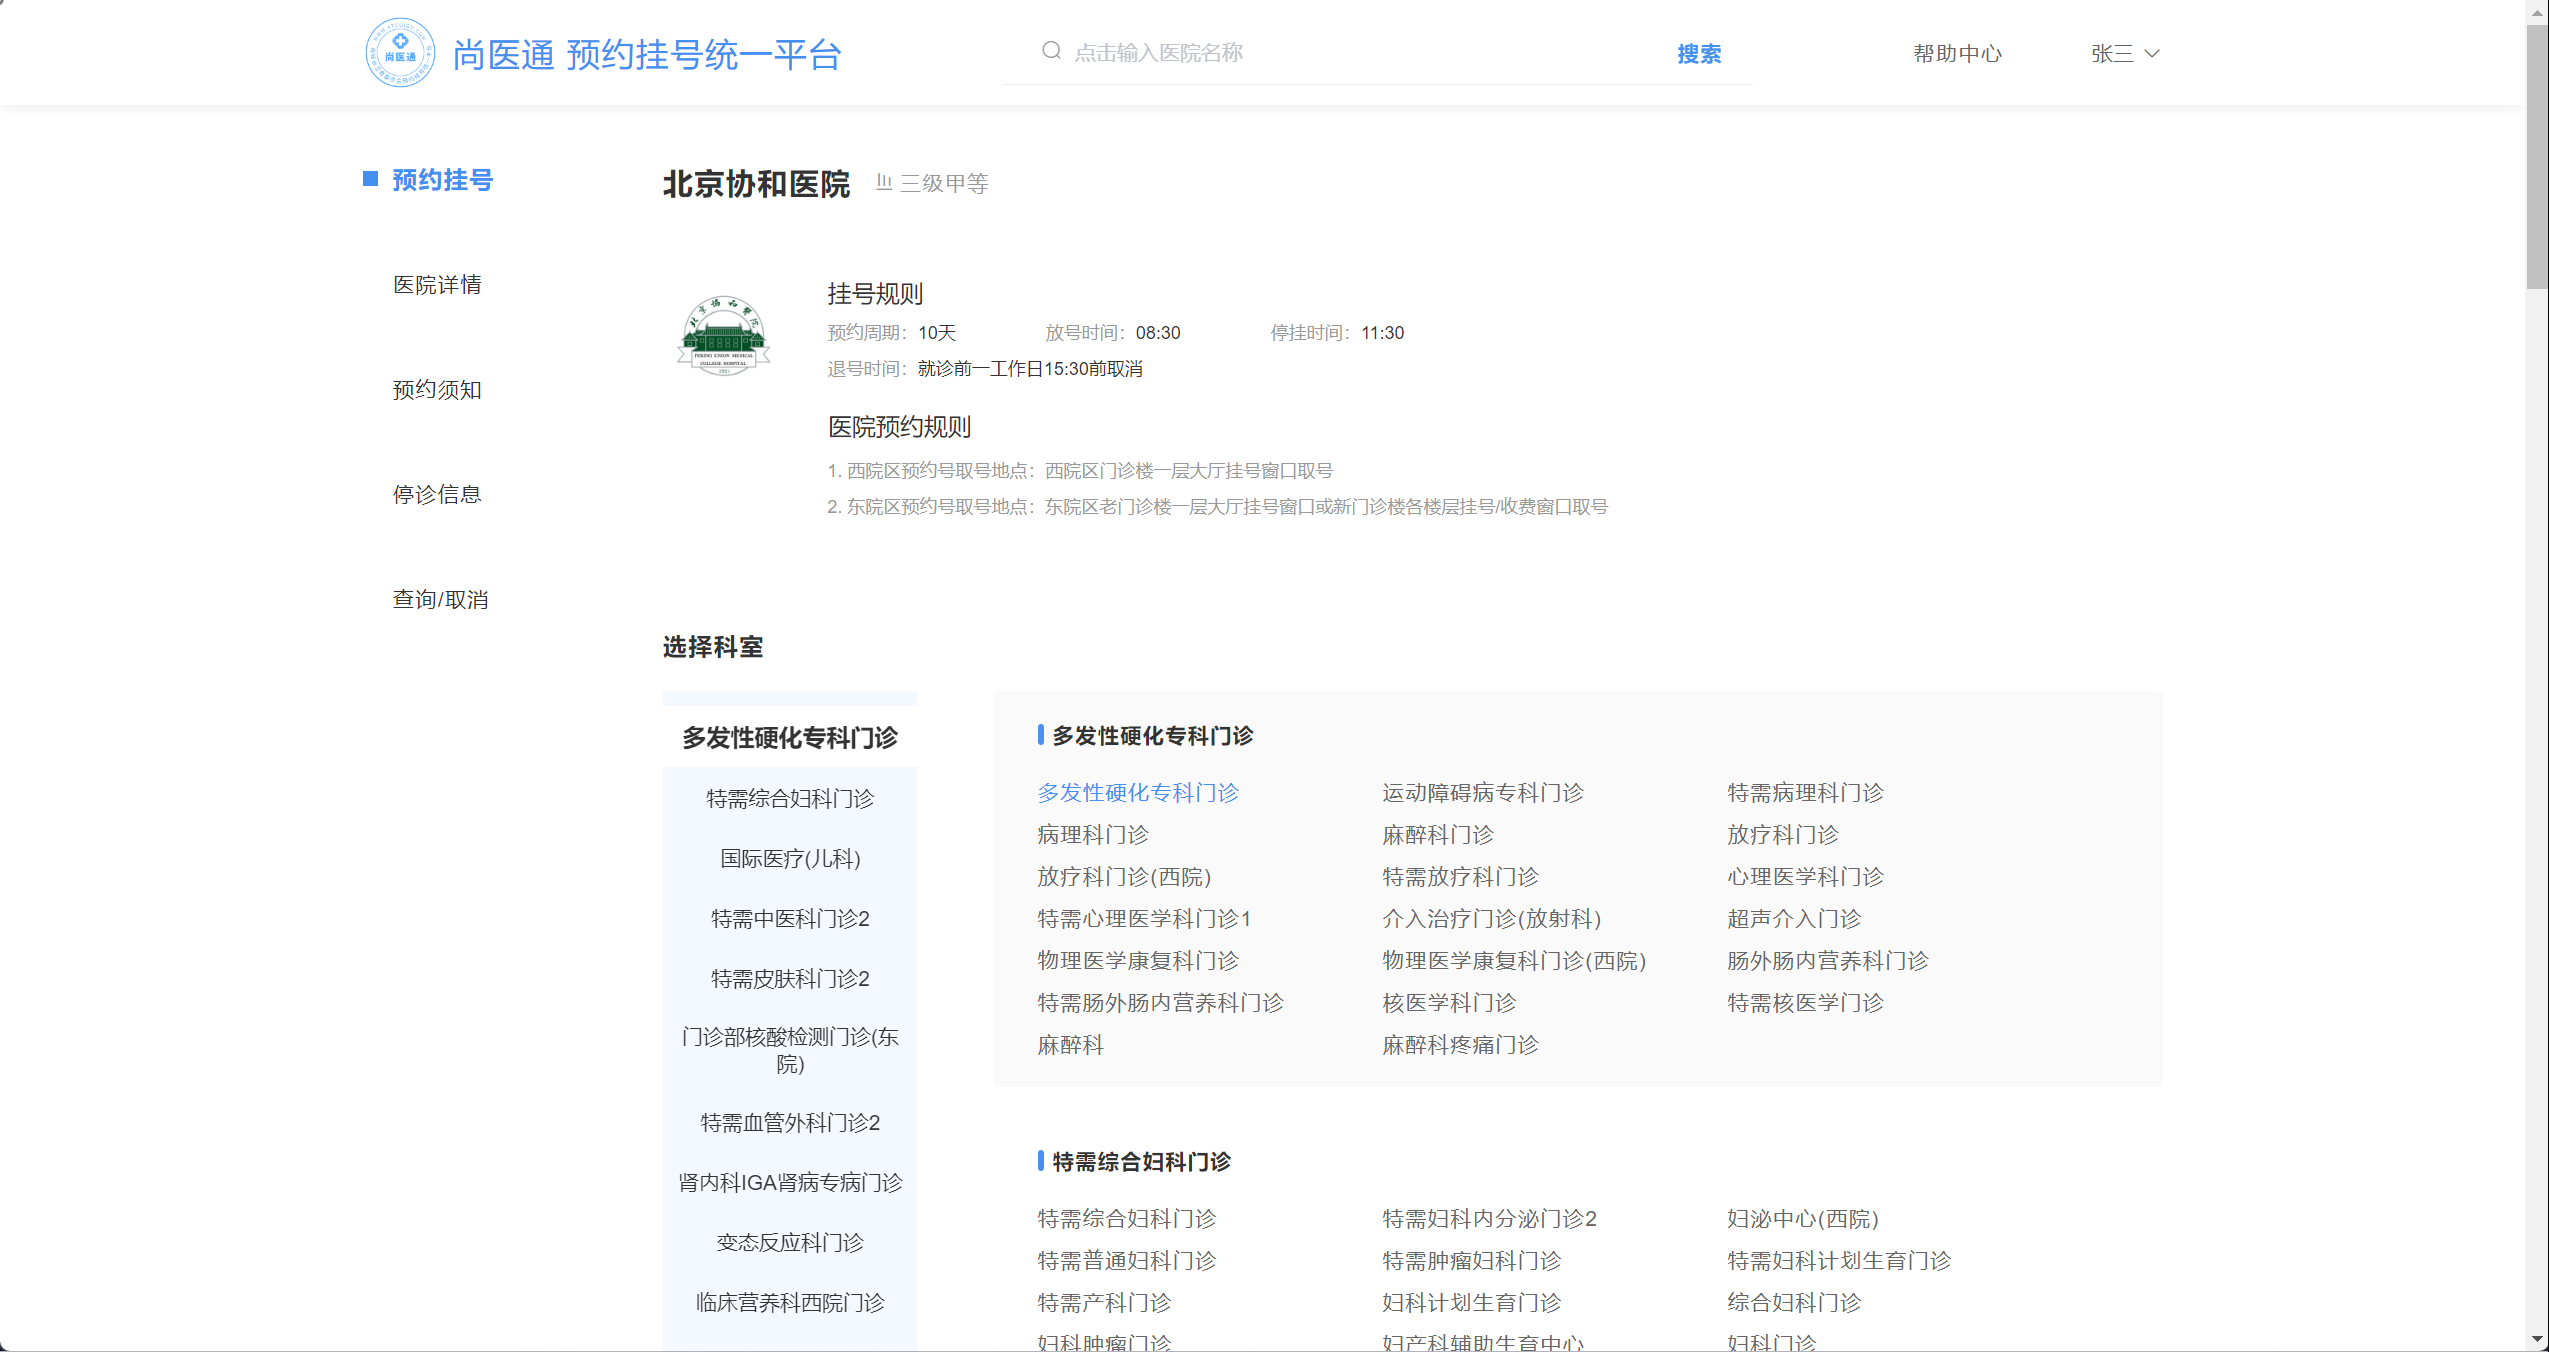Select 特需血管外科门诊2 in department list

click(790, 1122)
